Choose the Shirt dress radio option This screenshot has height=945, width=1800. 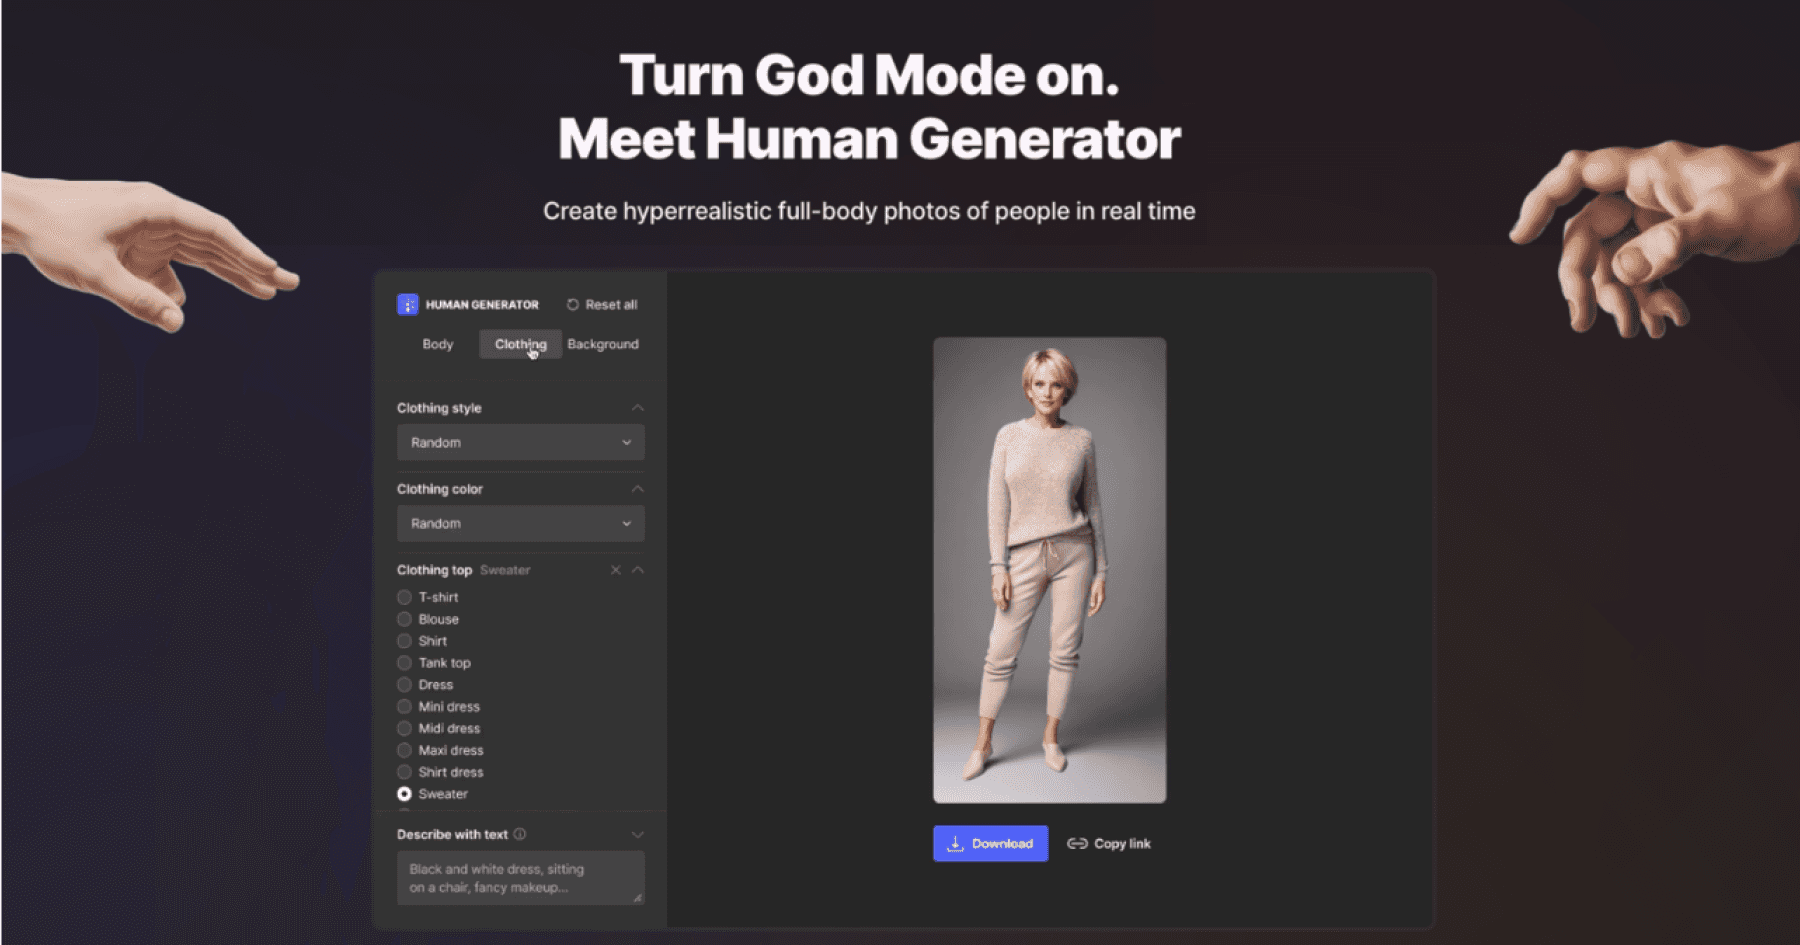tap(404, 772)
